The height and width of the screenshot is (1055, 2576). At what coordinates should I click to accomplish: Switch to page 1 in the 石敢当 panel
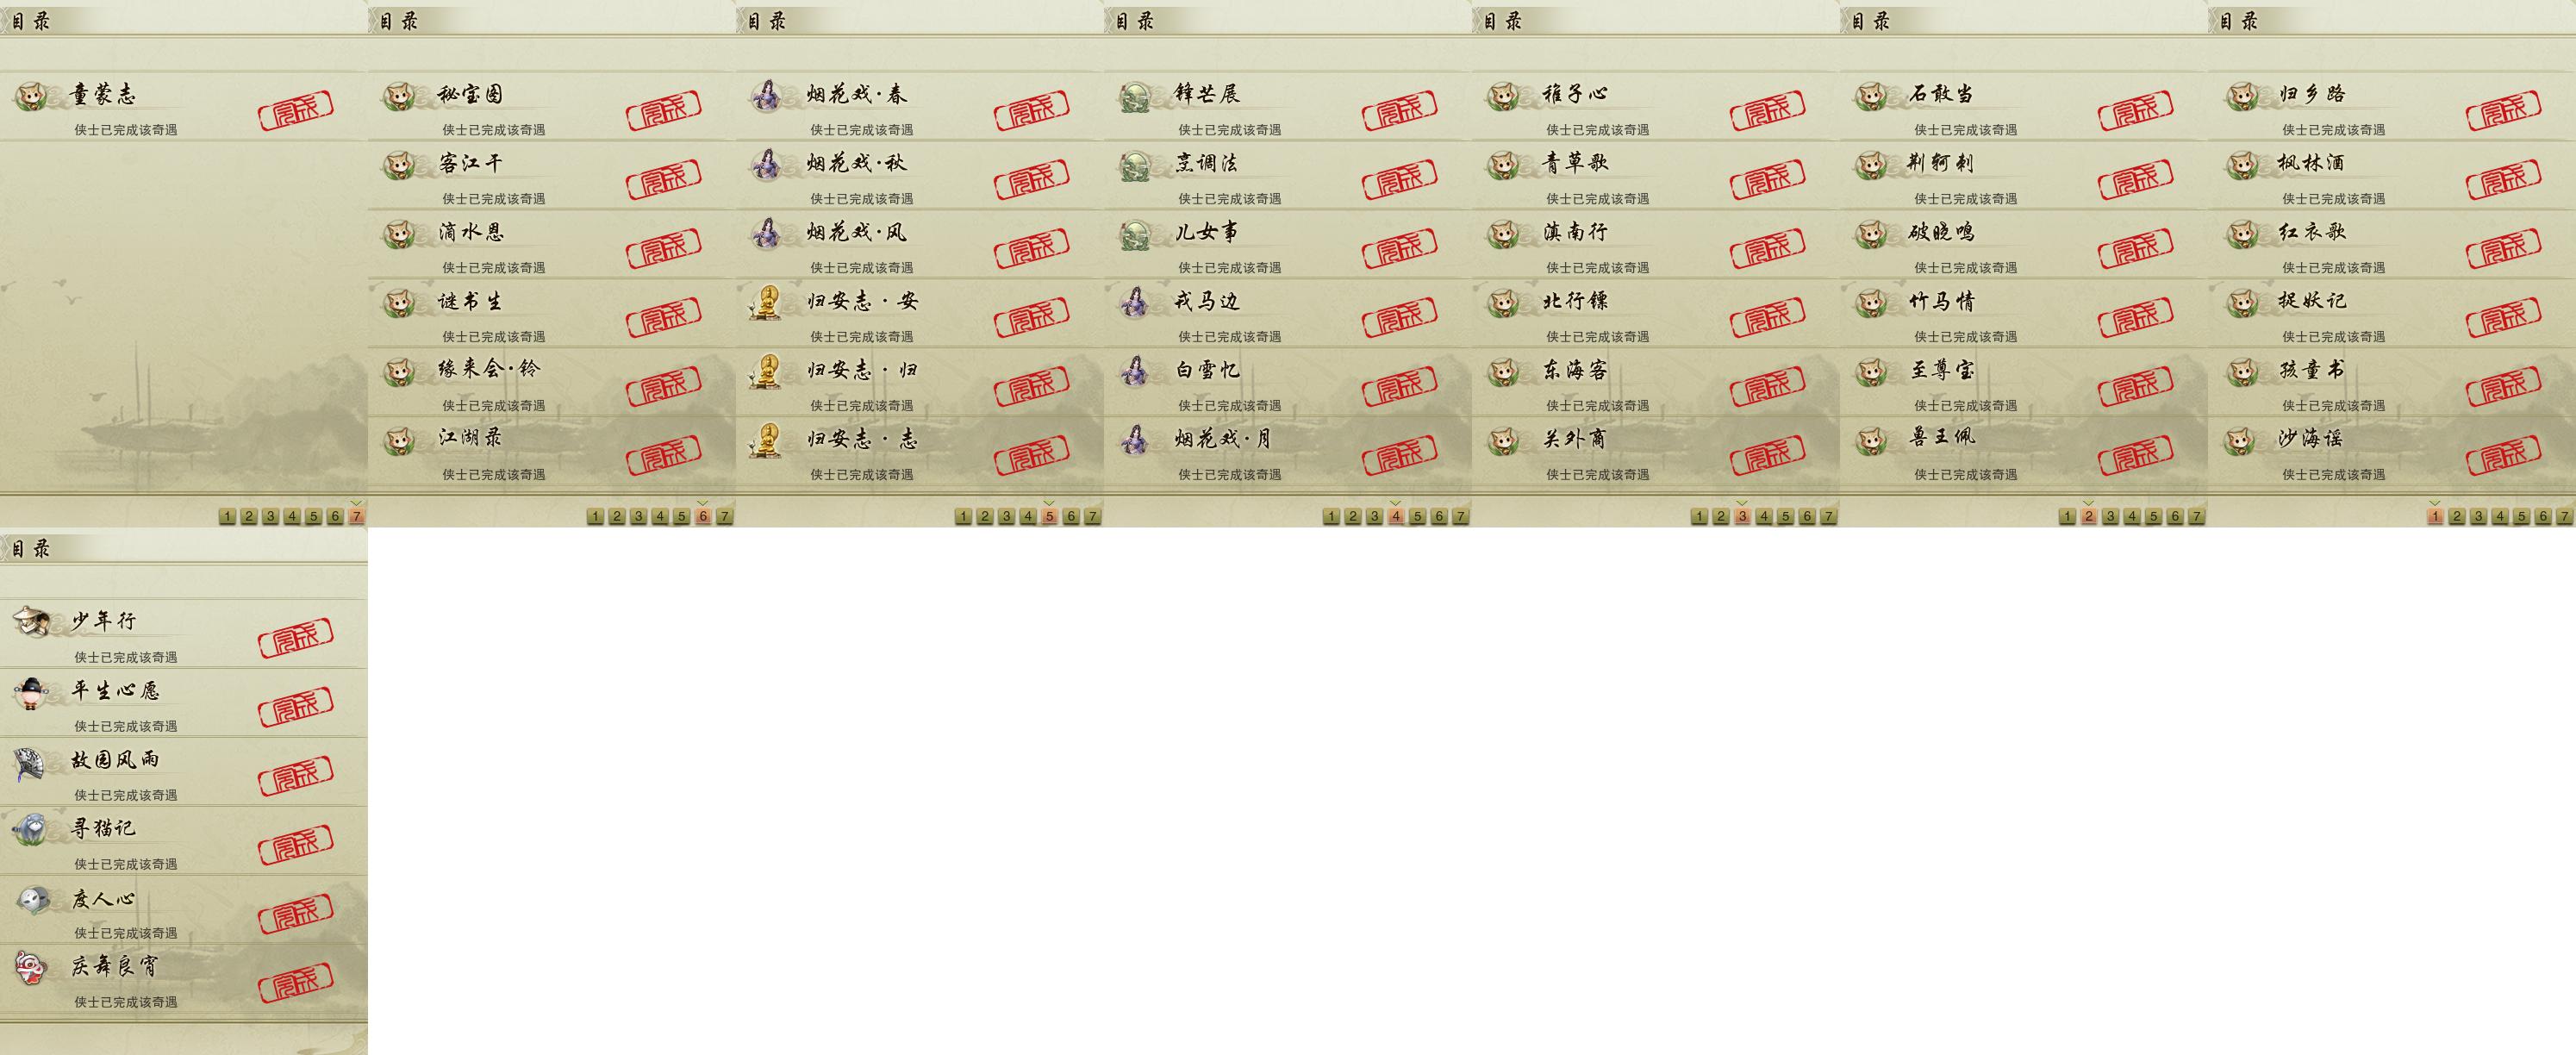coord(2067,516)
